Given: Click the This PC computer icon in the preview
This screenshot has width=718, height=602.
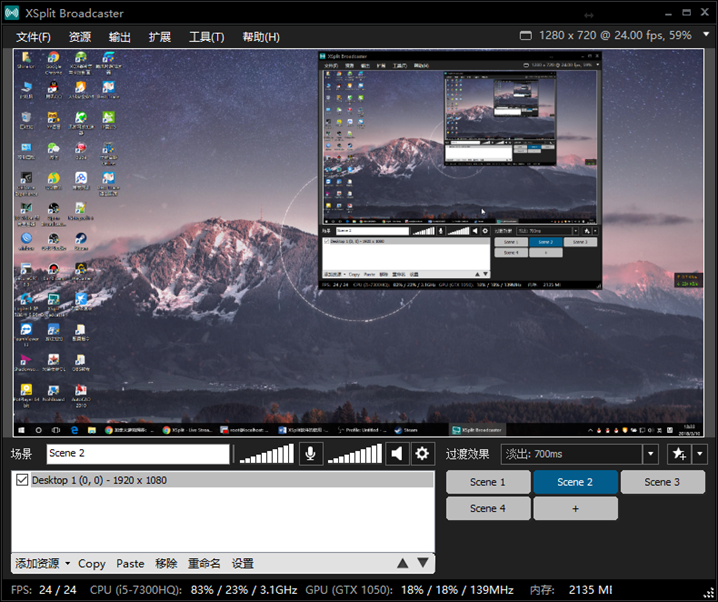Looking at the screenshot, I should (26, 91).
